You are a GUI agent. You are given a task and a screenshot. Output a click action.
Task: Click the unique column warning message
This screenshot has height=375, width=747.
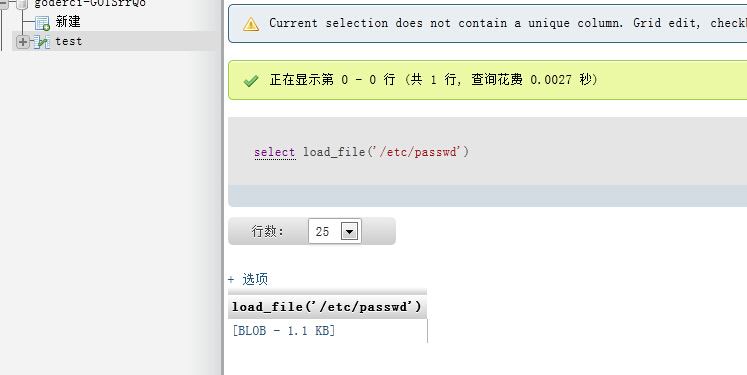pyautogui.click(x=507, y=23)
